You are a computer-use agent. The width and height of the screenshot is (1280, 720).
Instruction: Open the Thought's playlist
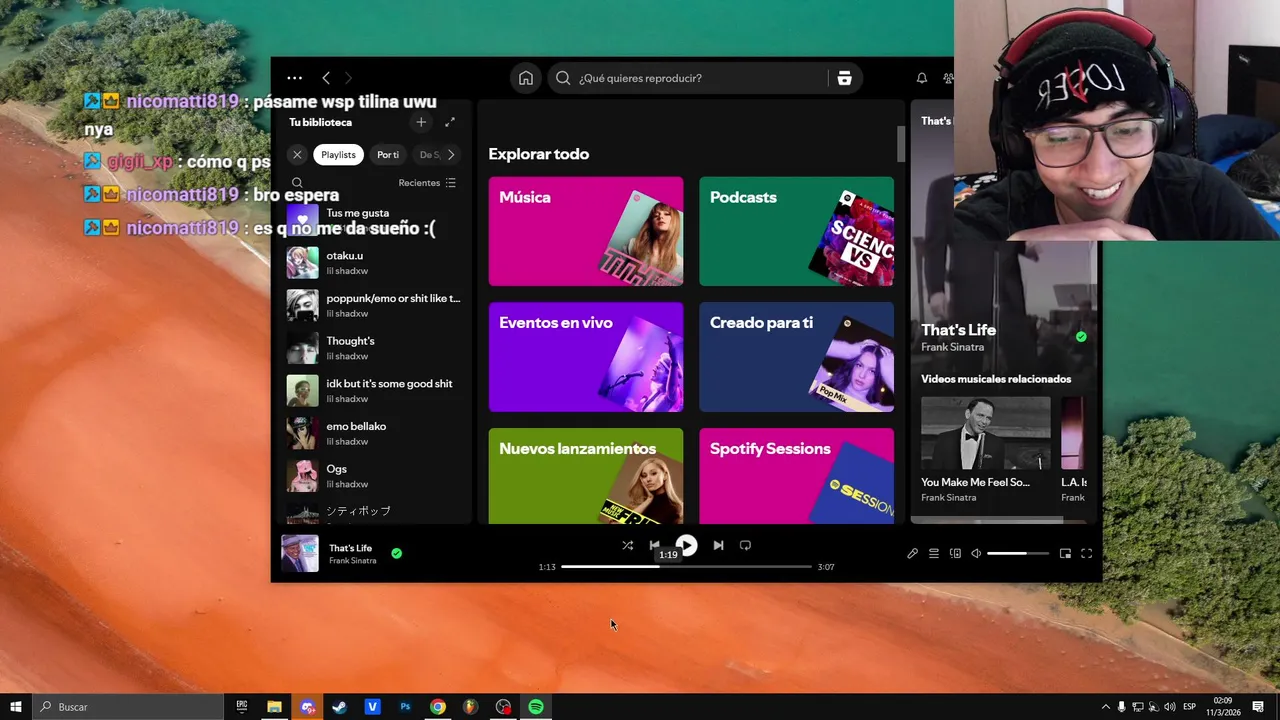point(372,348)
